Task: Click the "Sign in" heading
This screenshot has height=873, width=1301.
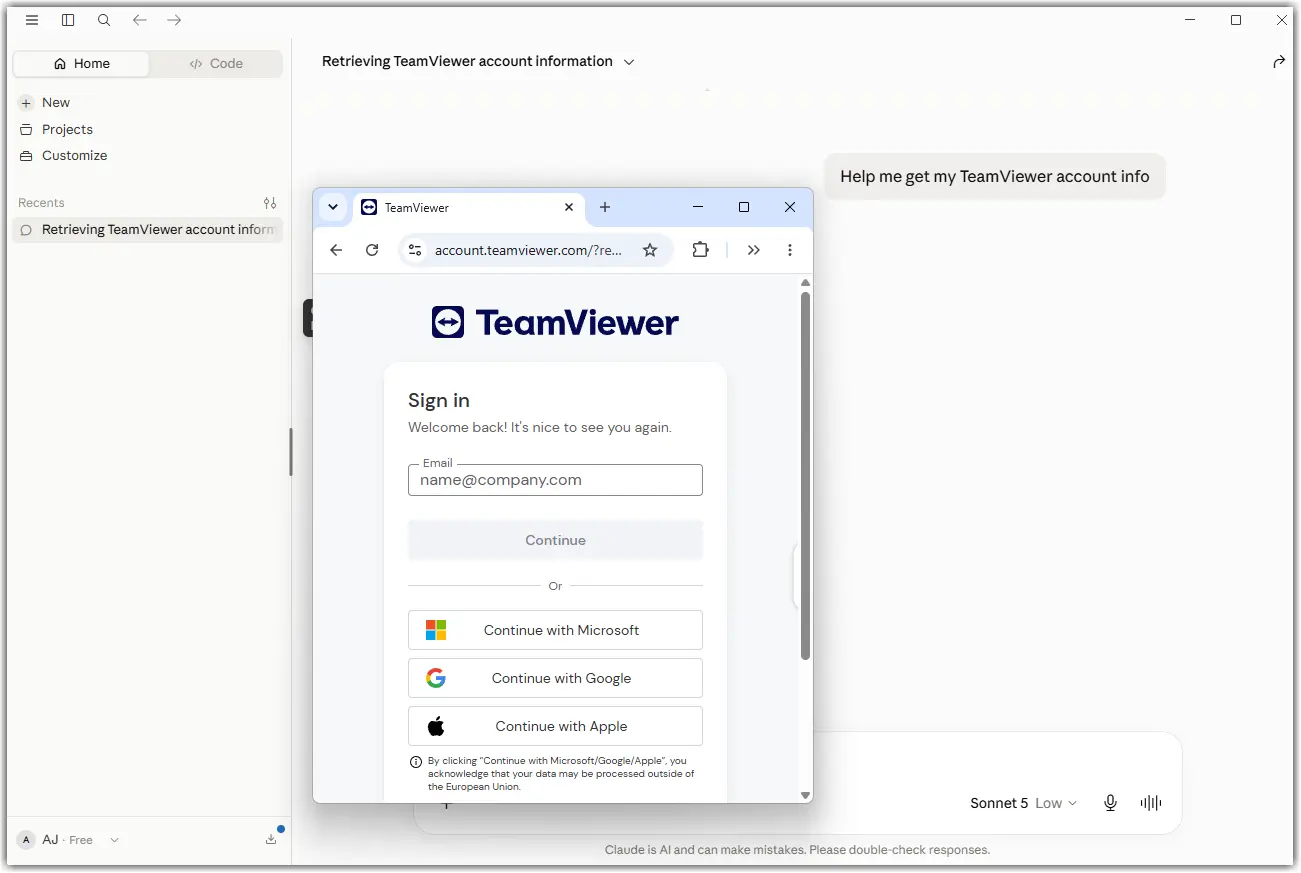Action: pos(439,400)
